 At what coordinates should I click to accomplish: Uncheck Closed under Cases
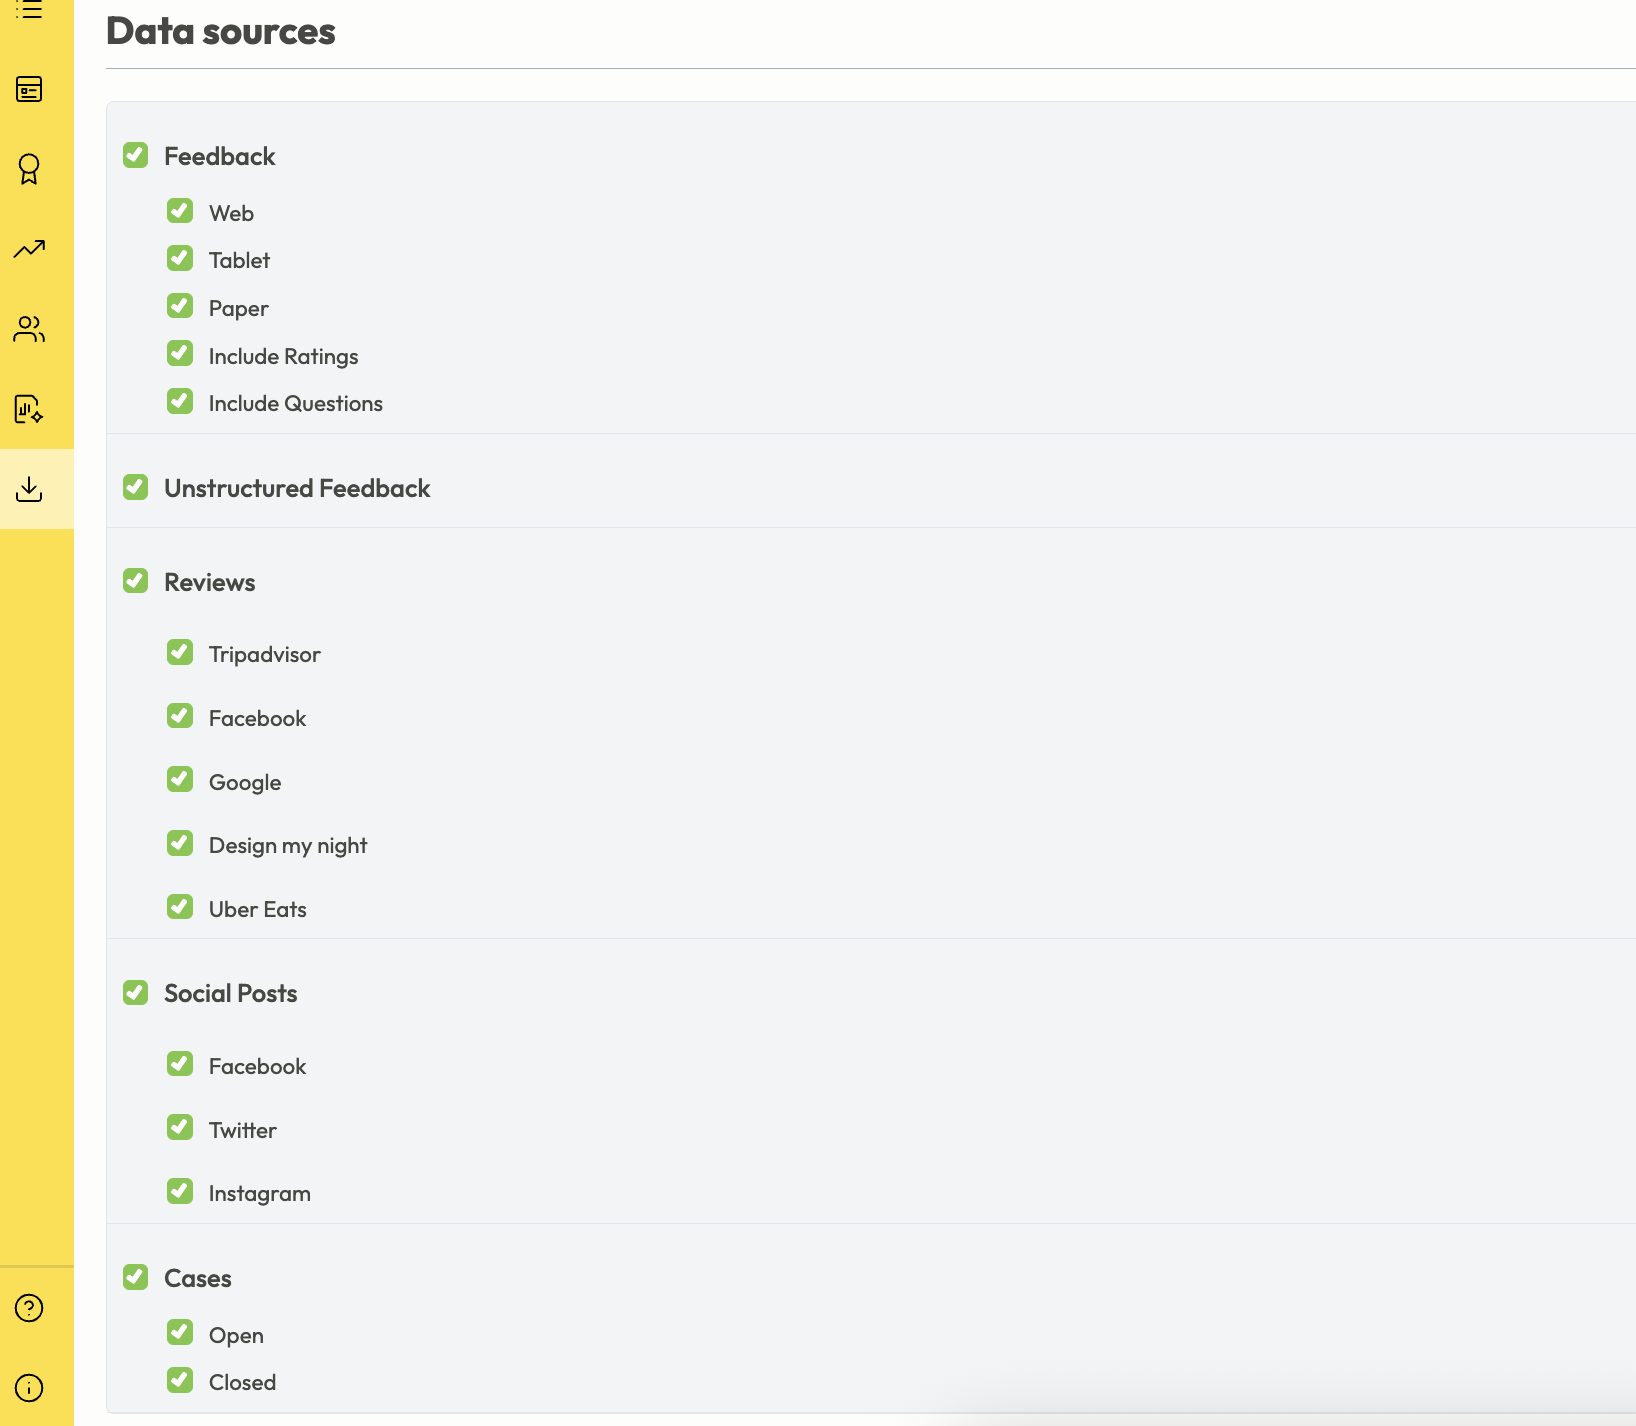[180, 1379]
